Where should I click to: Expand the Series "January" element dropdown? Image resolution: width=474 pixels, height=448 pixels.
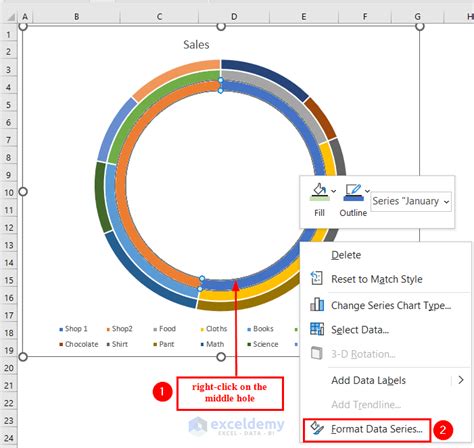(x=446, y=202)
